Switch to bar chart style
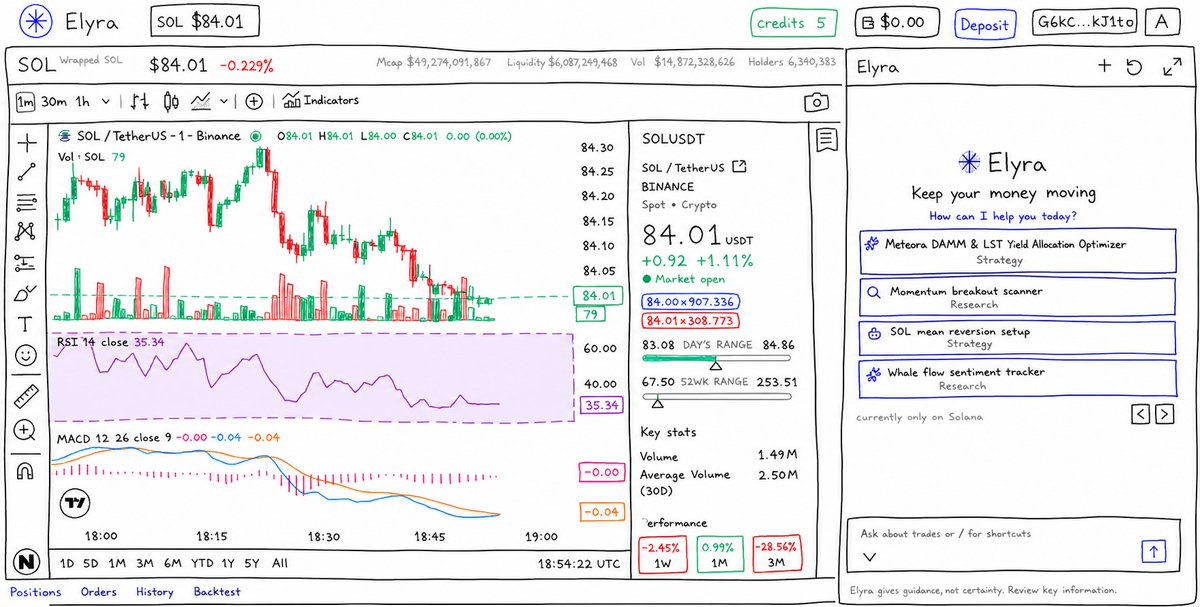Viewport: 1200px width, 607px height. (141, 101)
